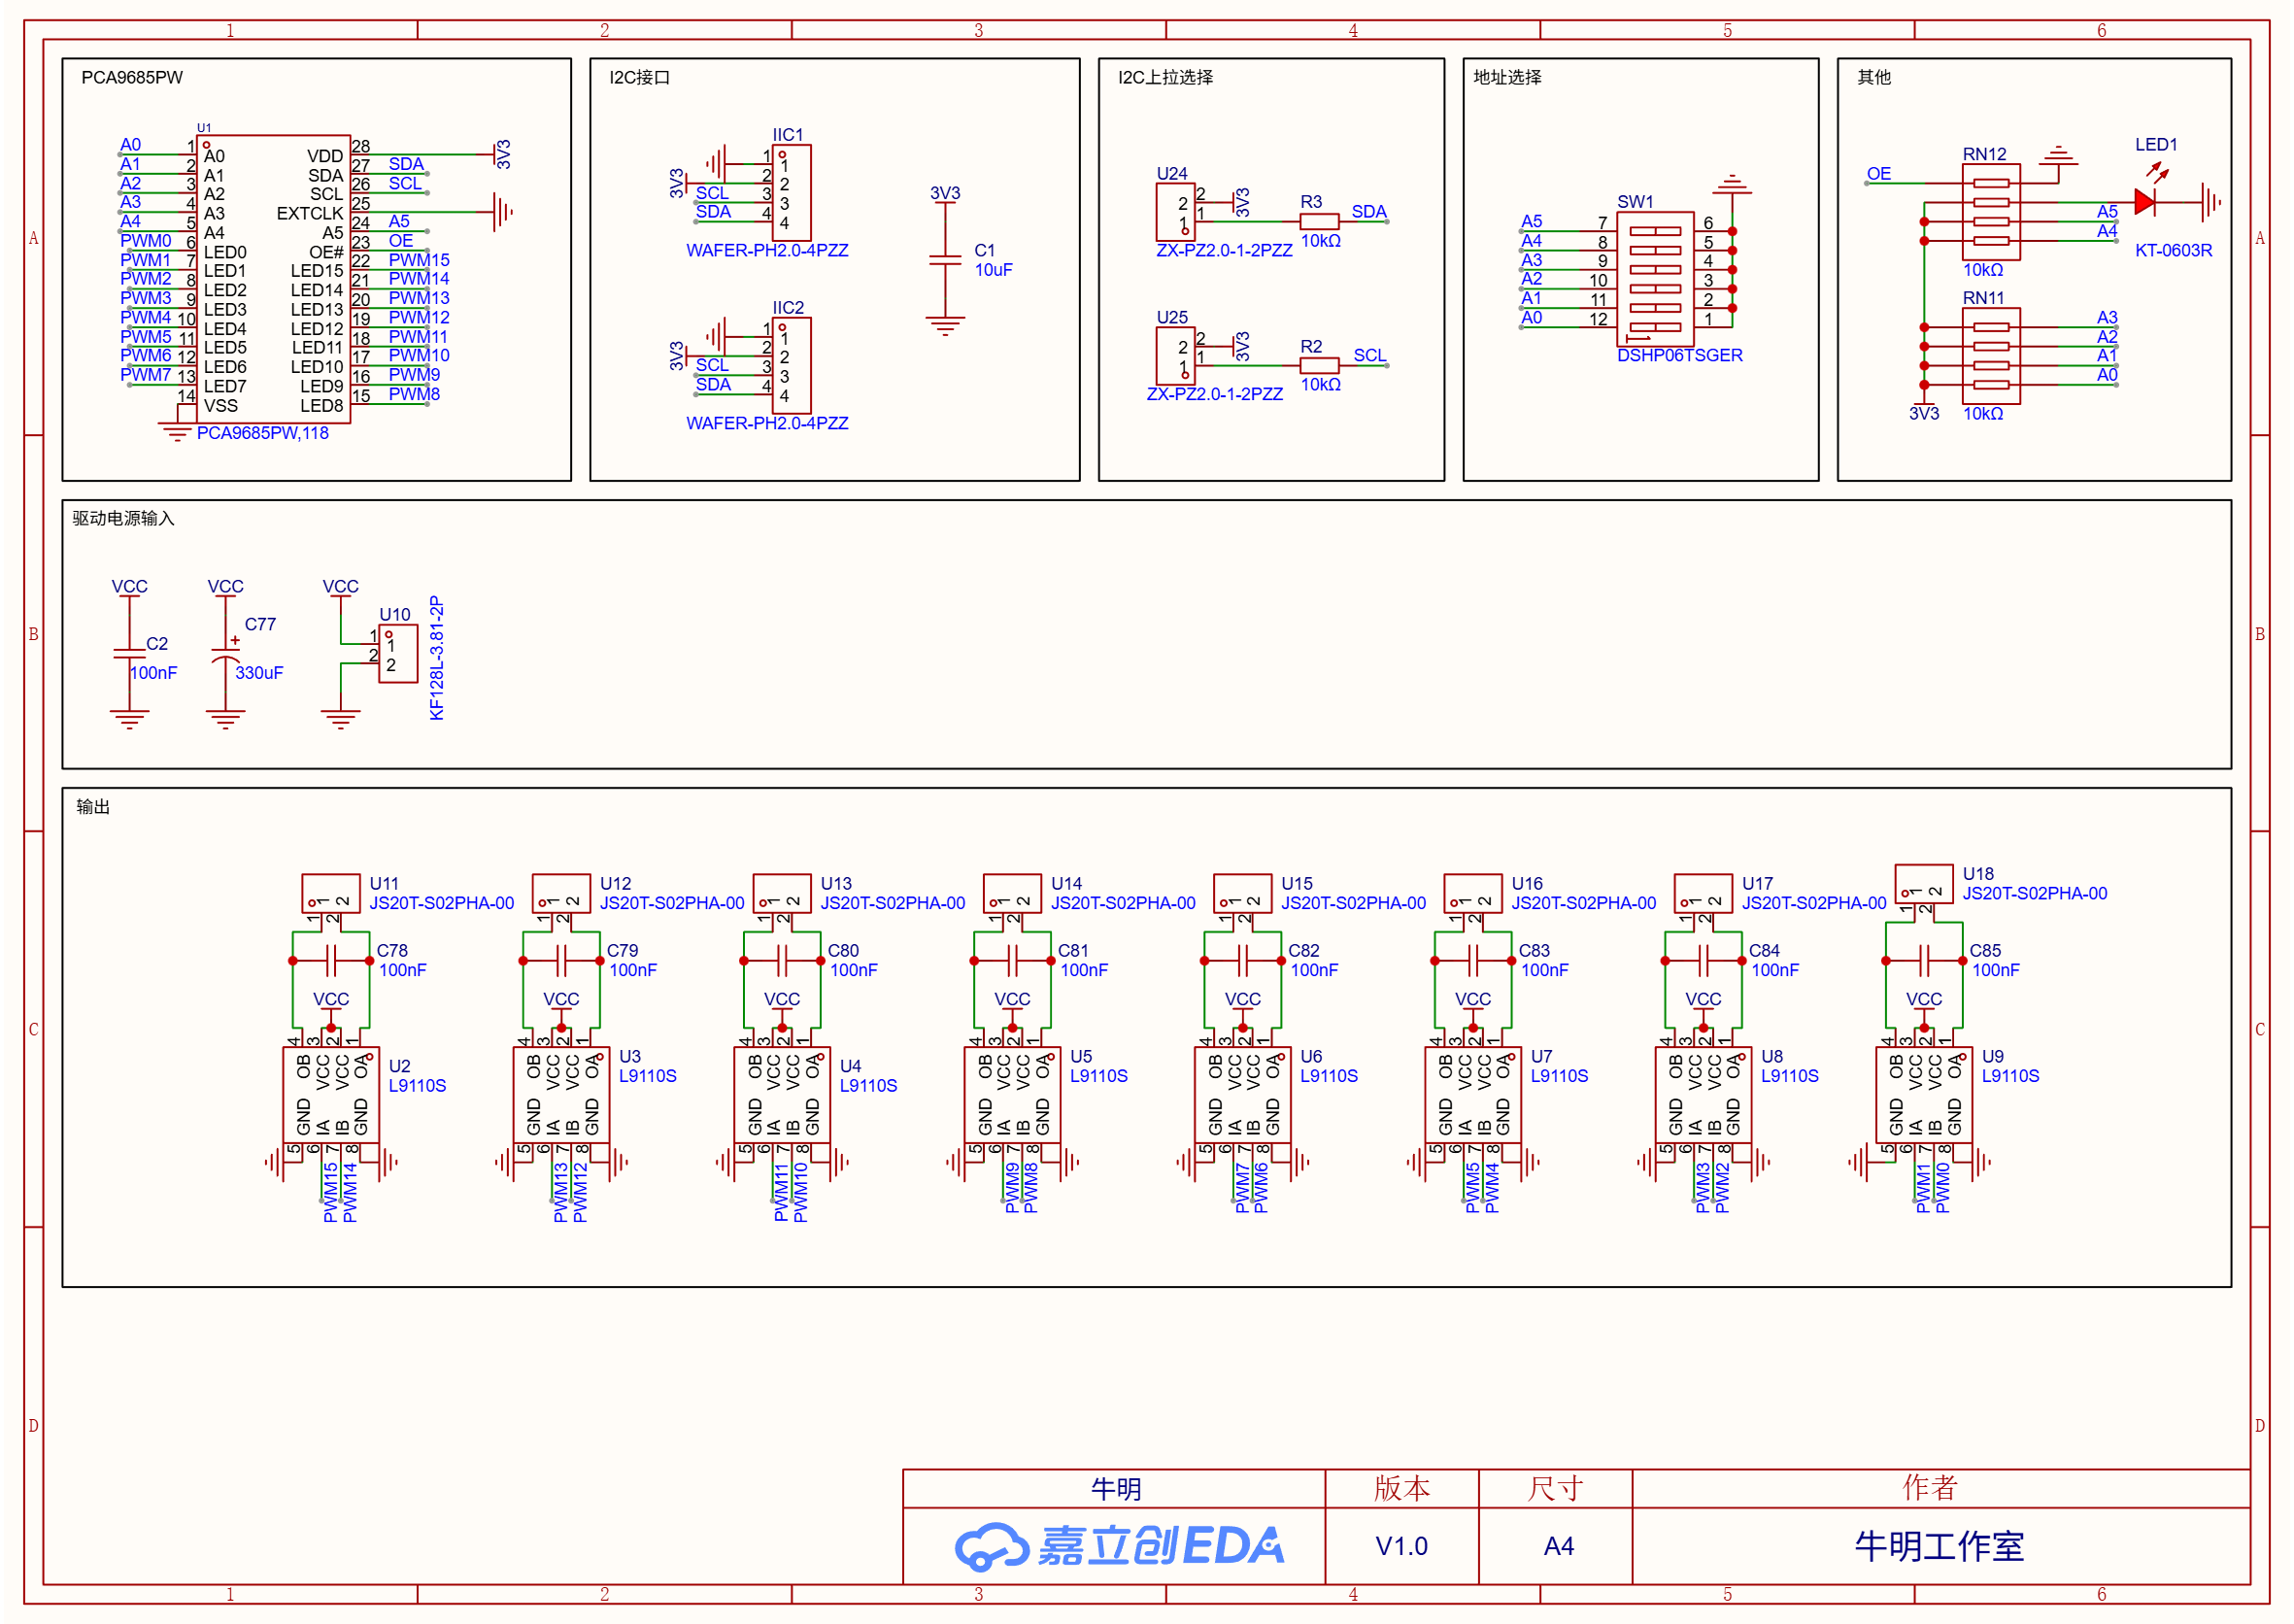
Task: Click the "I2C接口" section title
Action: click(639, 77)
